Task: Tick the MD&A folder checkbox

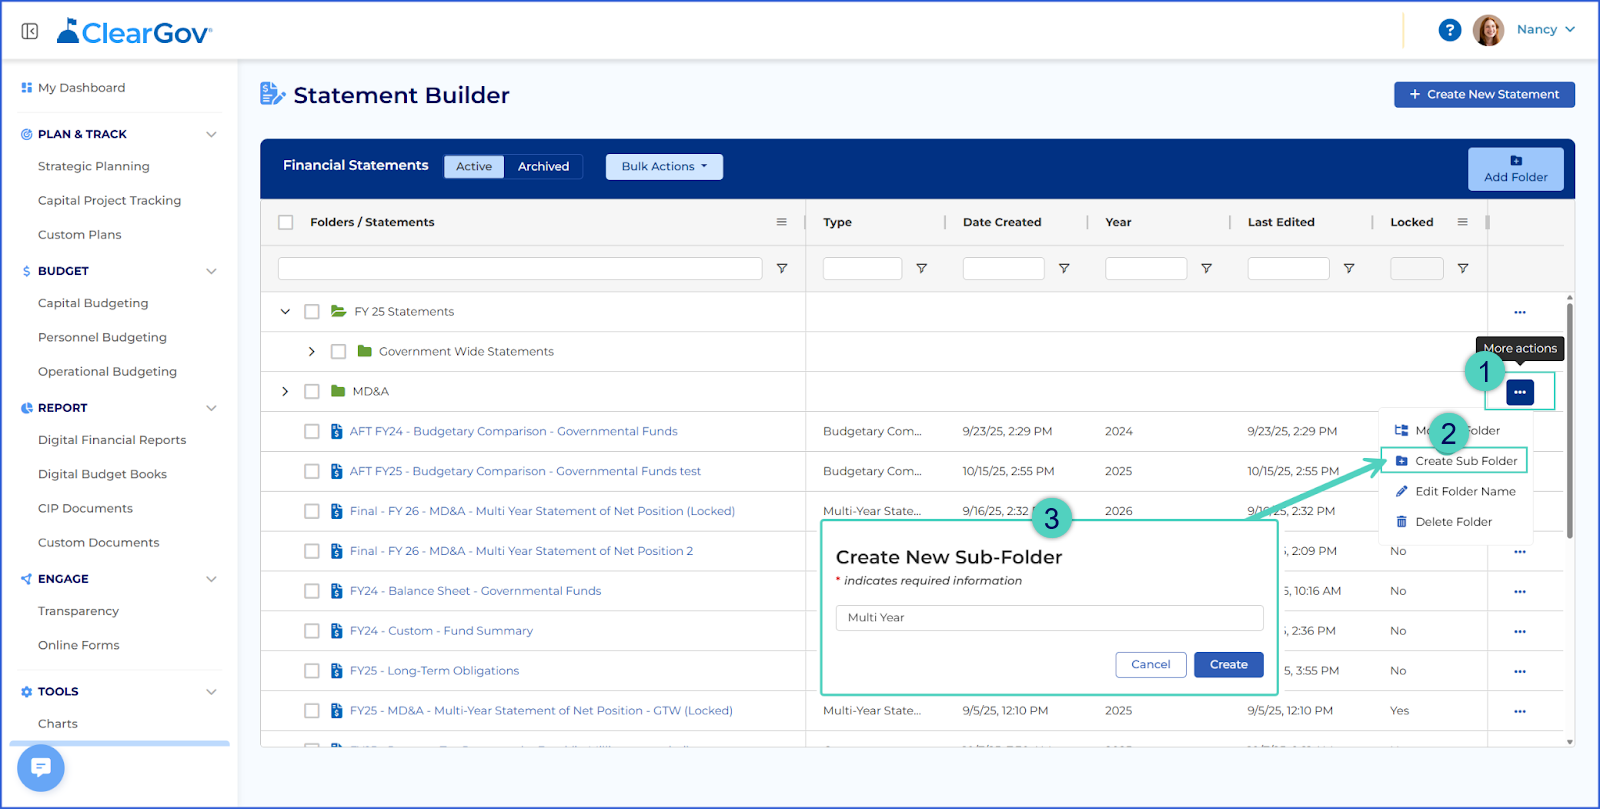Action: [312, 392]
